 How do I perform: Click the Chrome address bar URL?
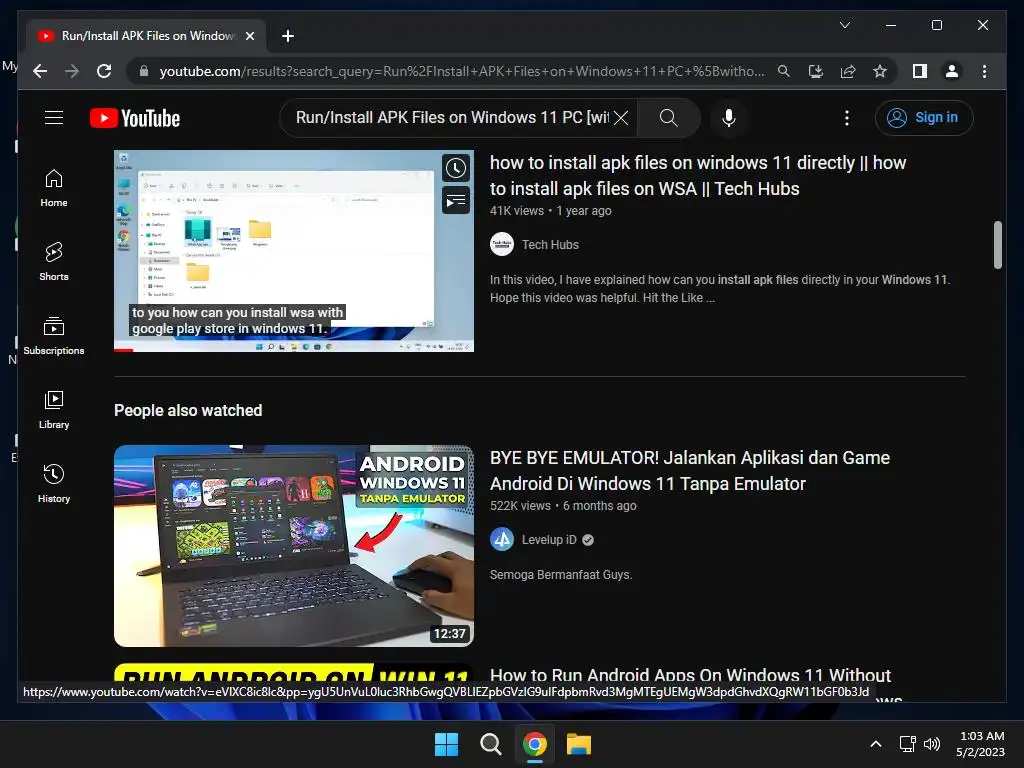pos(462,71)
